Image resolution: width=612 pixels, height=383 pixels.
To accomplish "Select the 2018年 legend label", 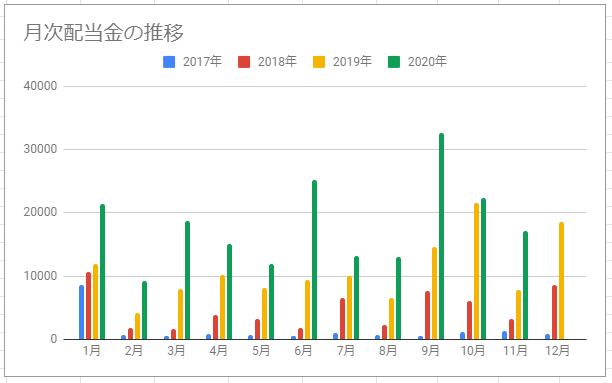I will [277, 62].
